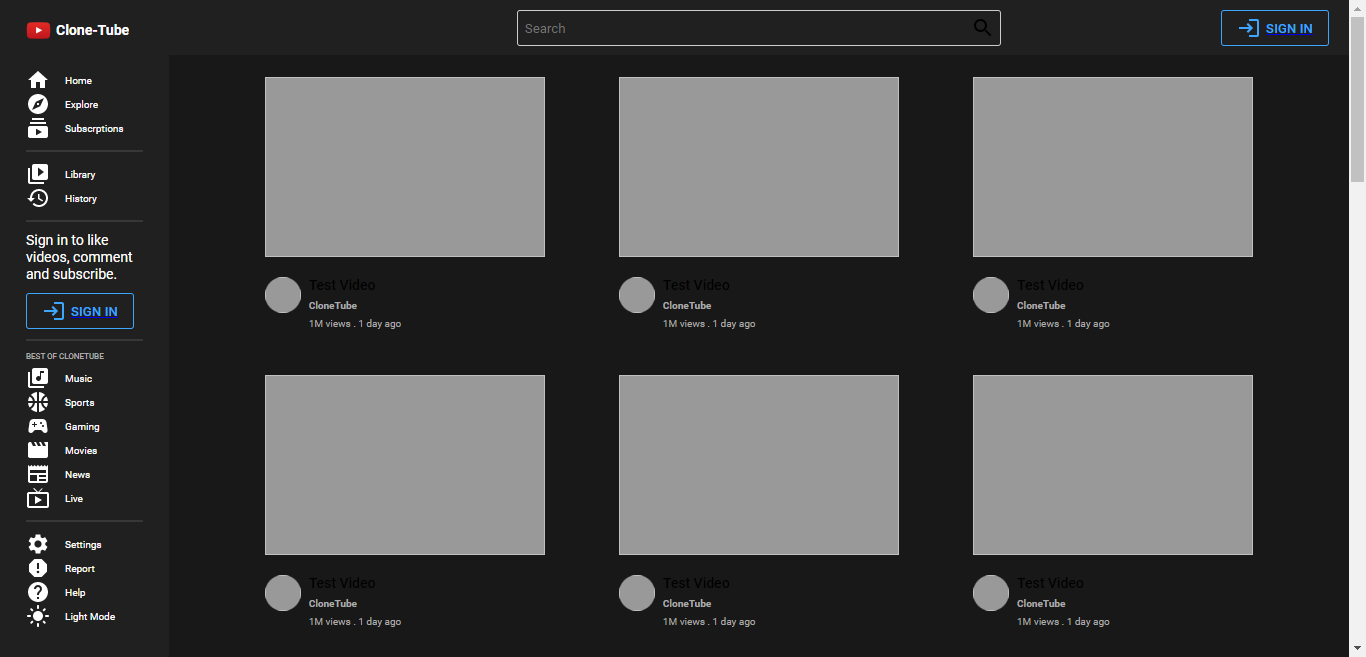Click the scrollbar up arrow
This screenshot has width=1366, height=657.
pyautogui.click(x=1357, y=8)
